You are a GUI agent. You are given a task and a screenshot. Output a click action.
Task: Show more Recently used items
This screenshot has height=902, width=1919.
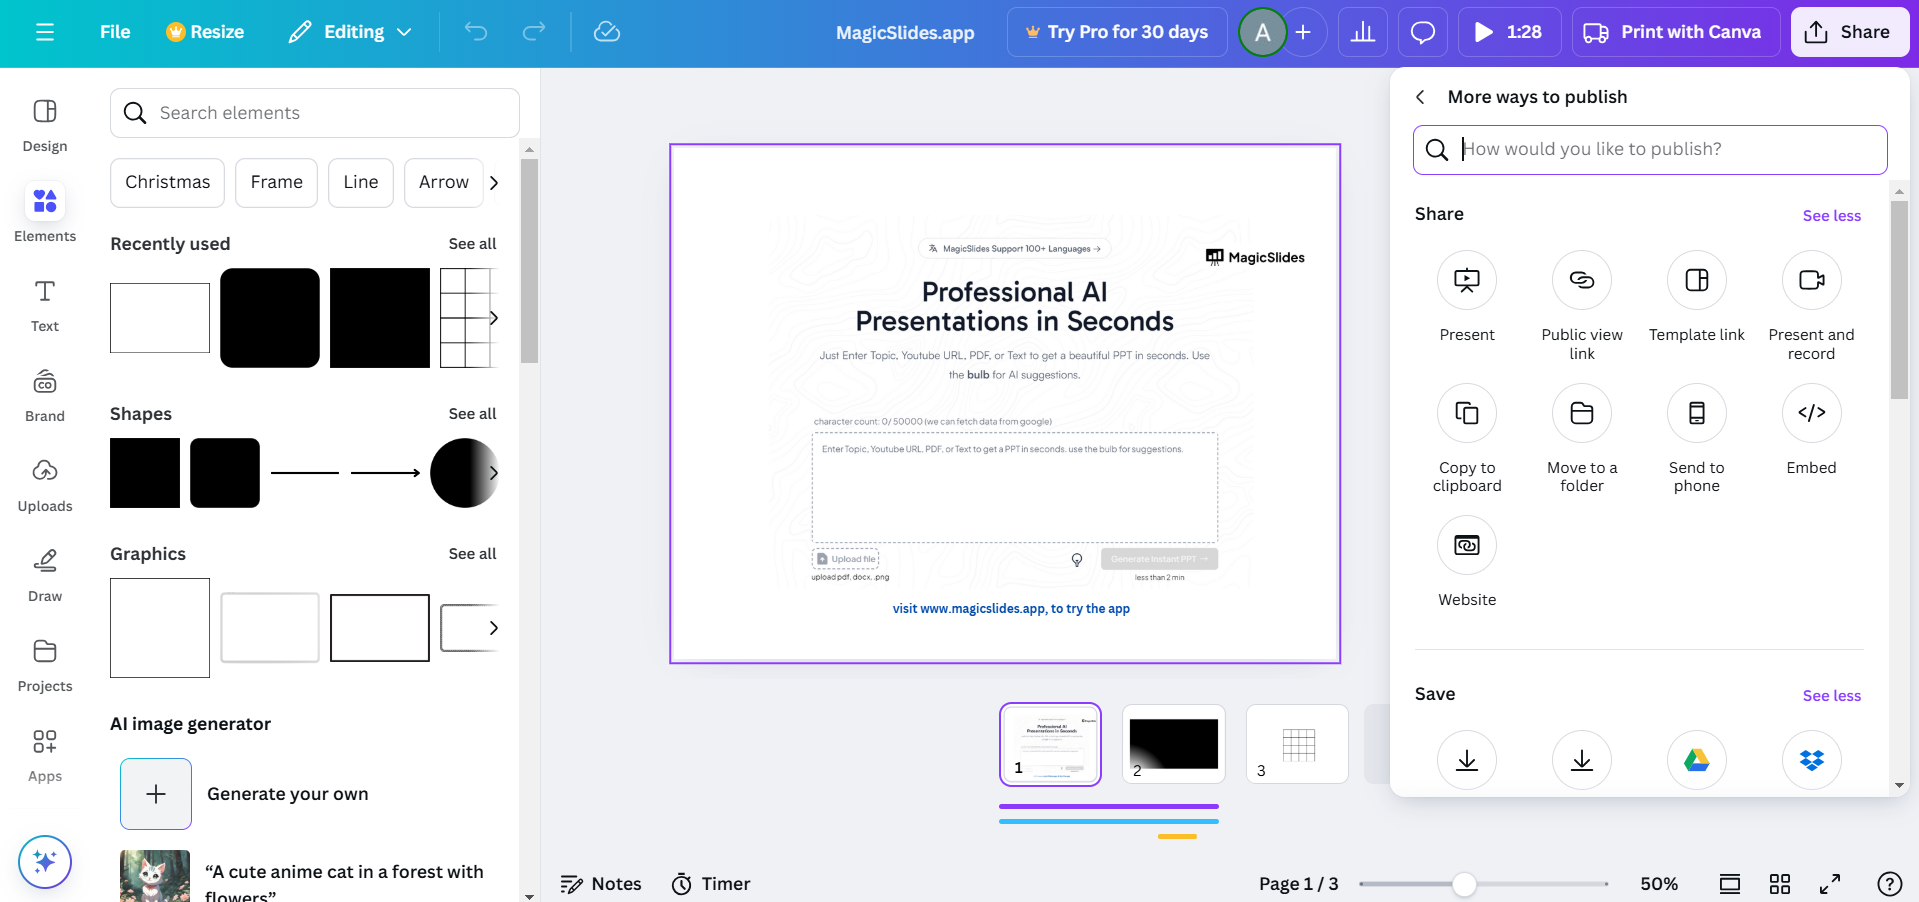pos(494,318)
